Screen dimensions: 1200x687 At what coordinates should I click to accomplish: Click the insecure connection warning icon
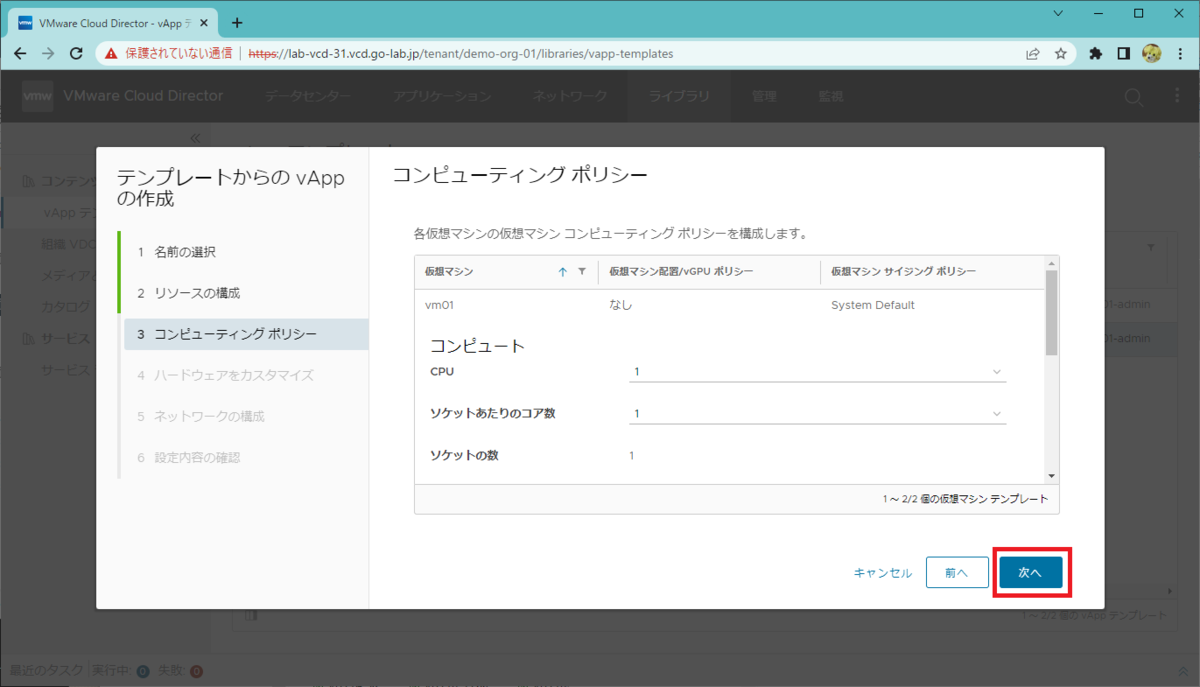[112, 54]
